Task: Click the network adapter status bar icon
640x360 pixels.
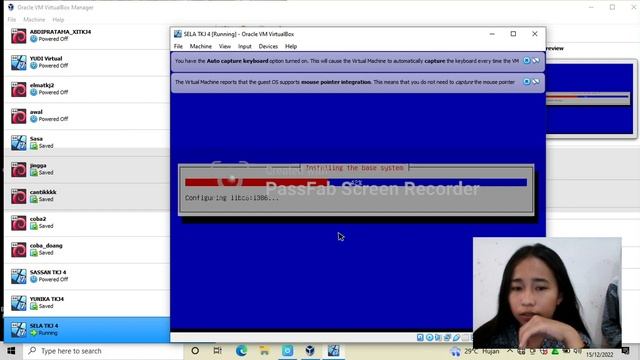Action: (x=447, y=338)
